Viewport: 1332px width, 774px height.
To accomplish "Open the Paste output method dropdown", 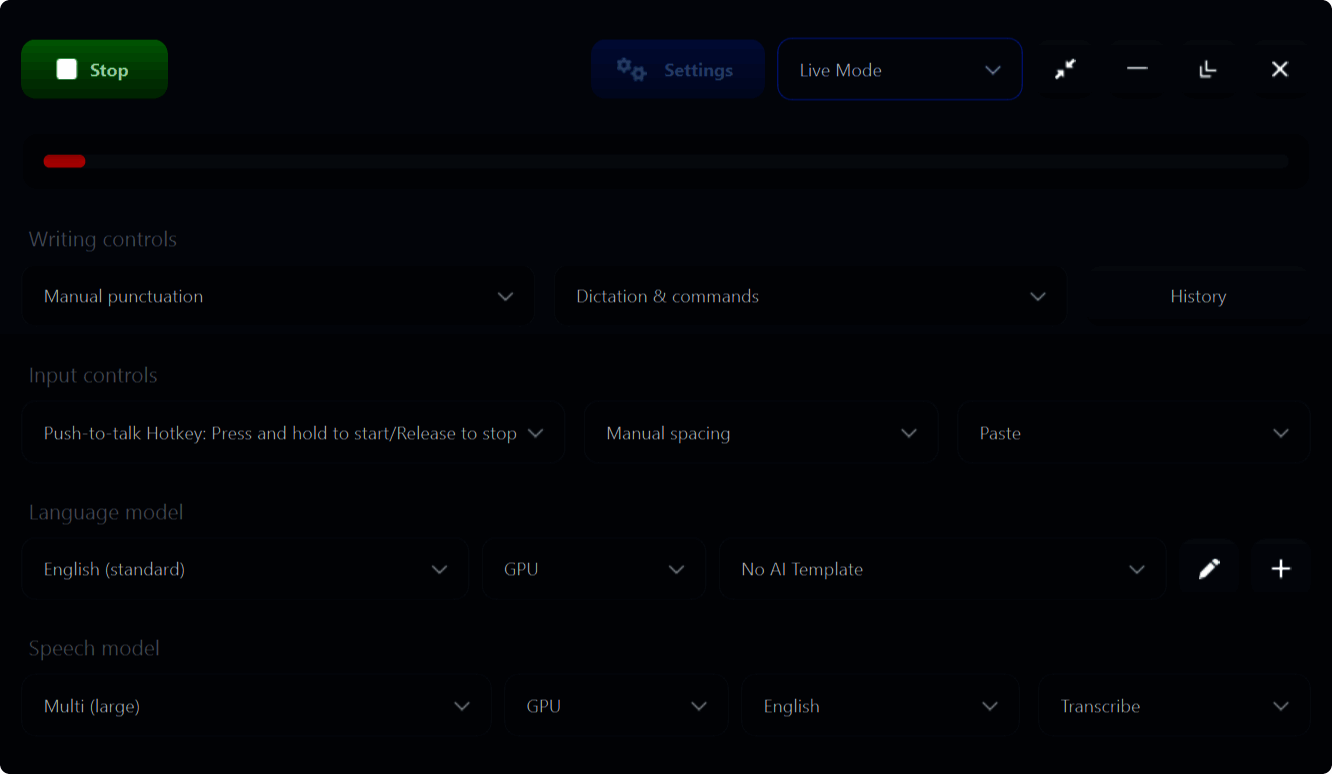I will point(1133,433).
